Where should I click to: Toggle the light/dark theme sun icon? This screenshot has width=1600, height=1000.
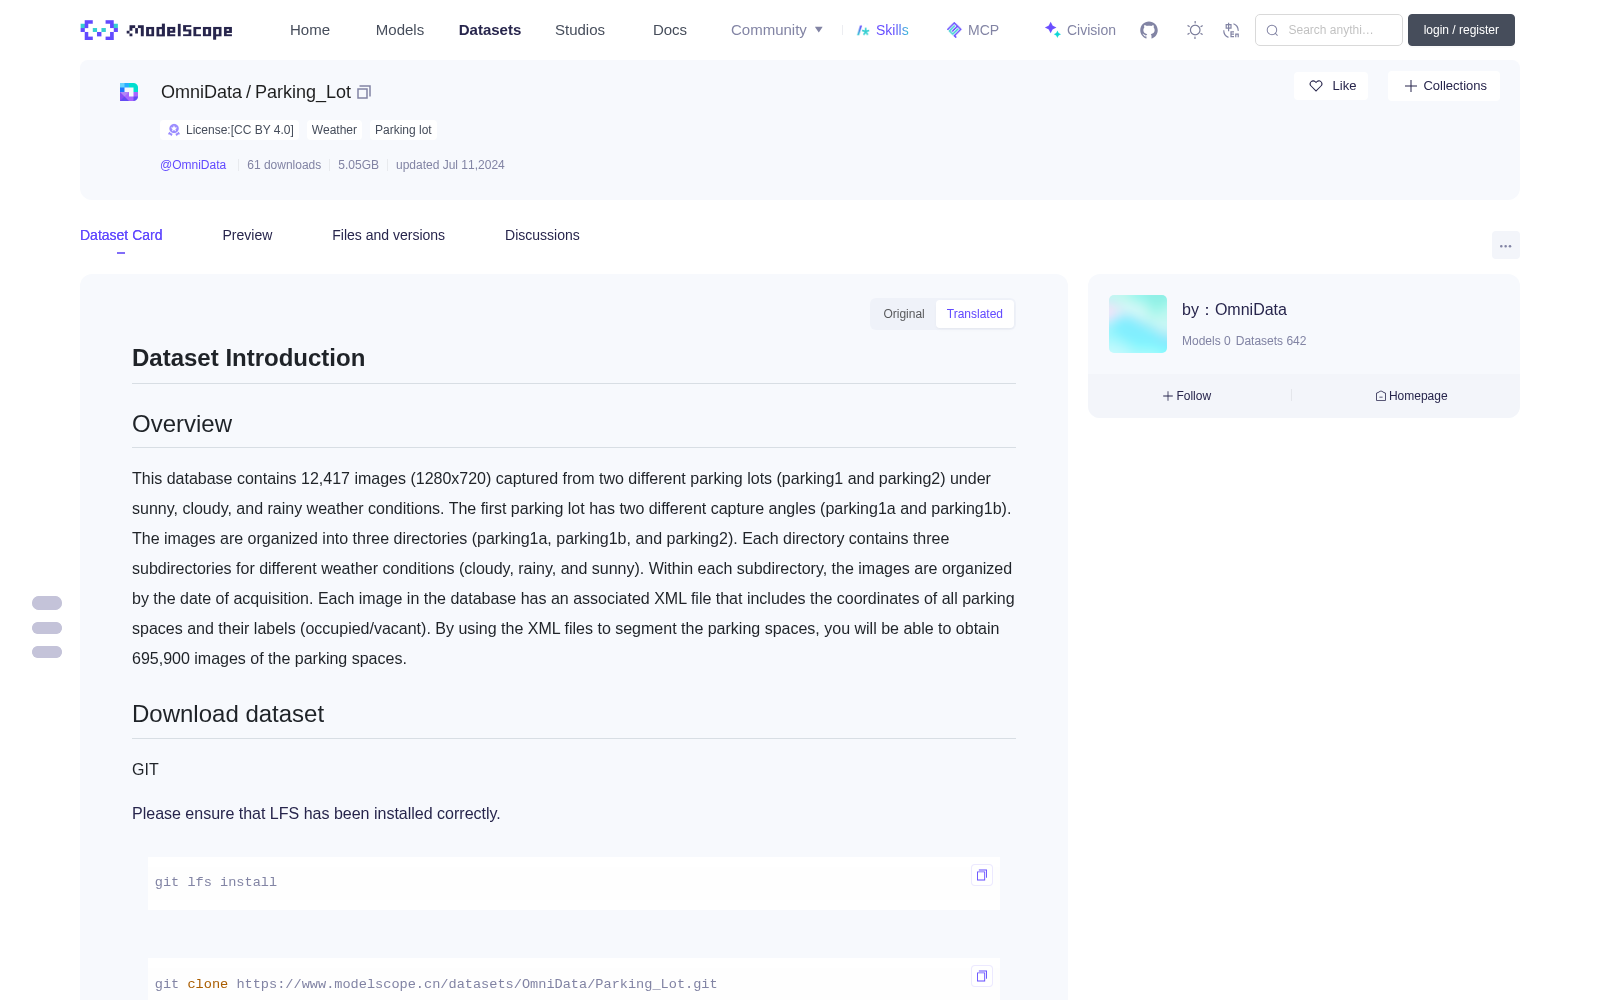click(x=1195, y=30)
